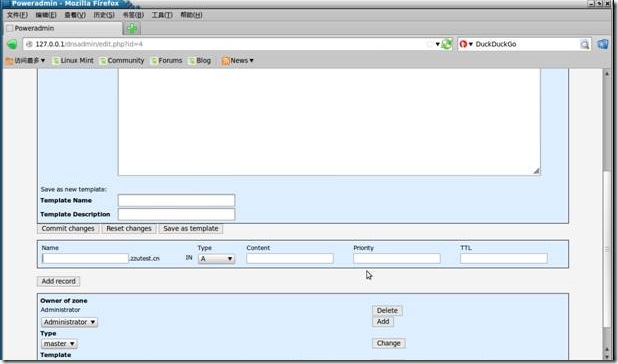Open the URL history dropdown arrow
618x364 pixels.
(437, 44)
